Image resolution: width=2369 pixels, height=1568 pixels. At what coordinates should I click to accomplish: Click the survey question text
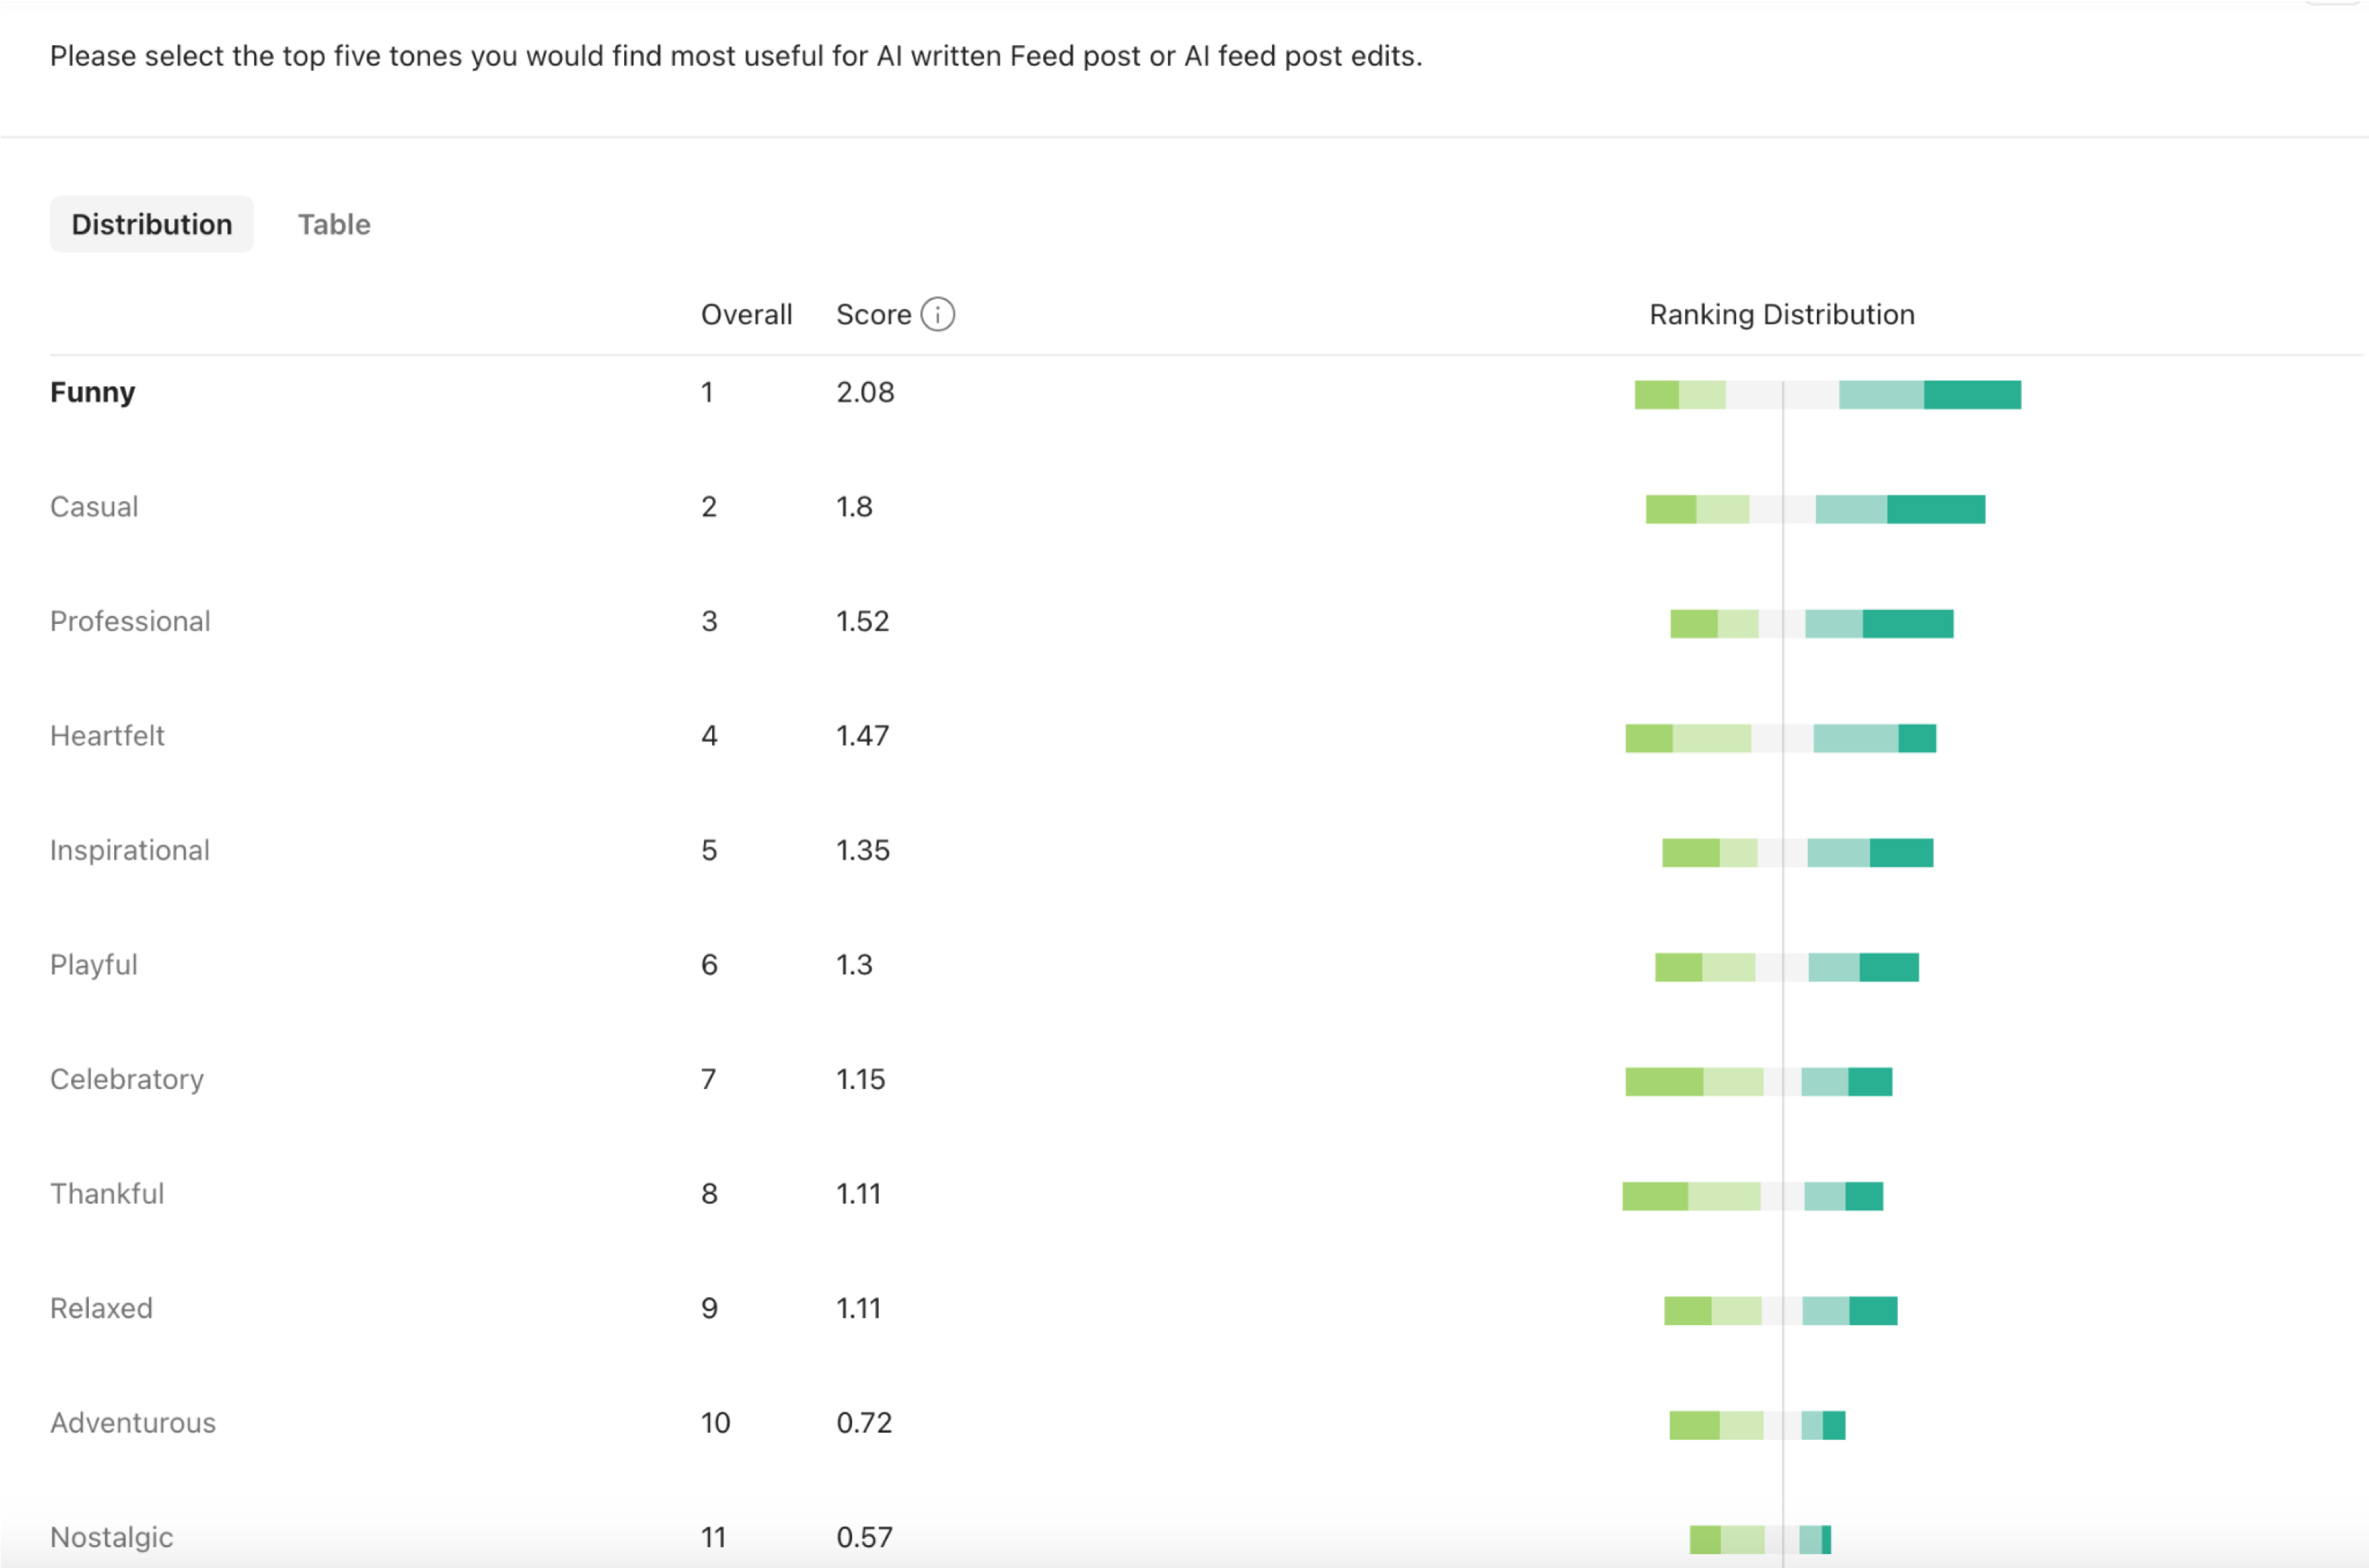(x=736, y=56)
